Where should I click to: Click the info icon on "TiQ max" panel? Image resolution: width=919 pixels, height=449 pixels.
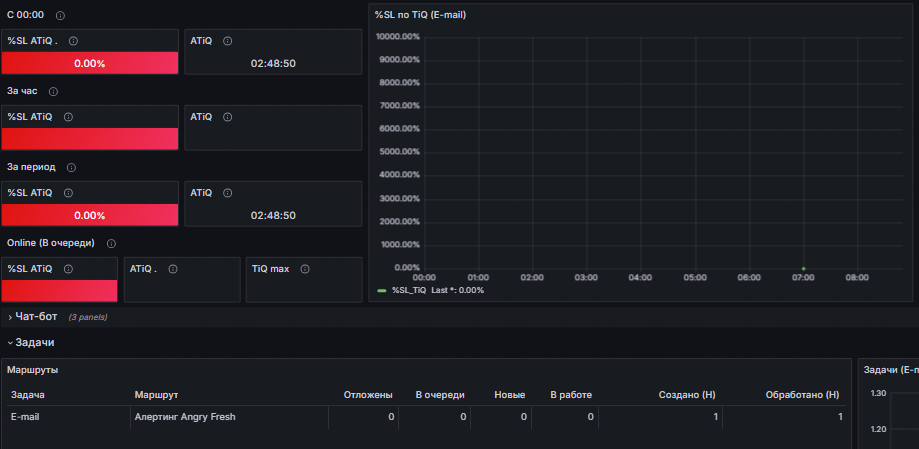[x=304, y=268]
